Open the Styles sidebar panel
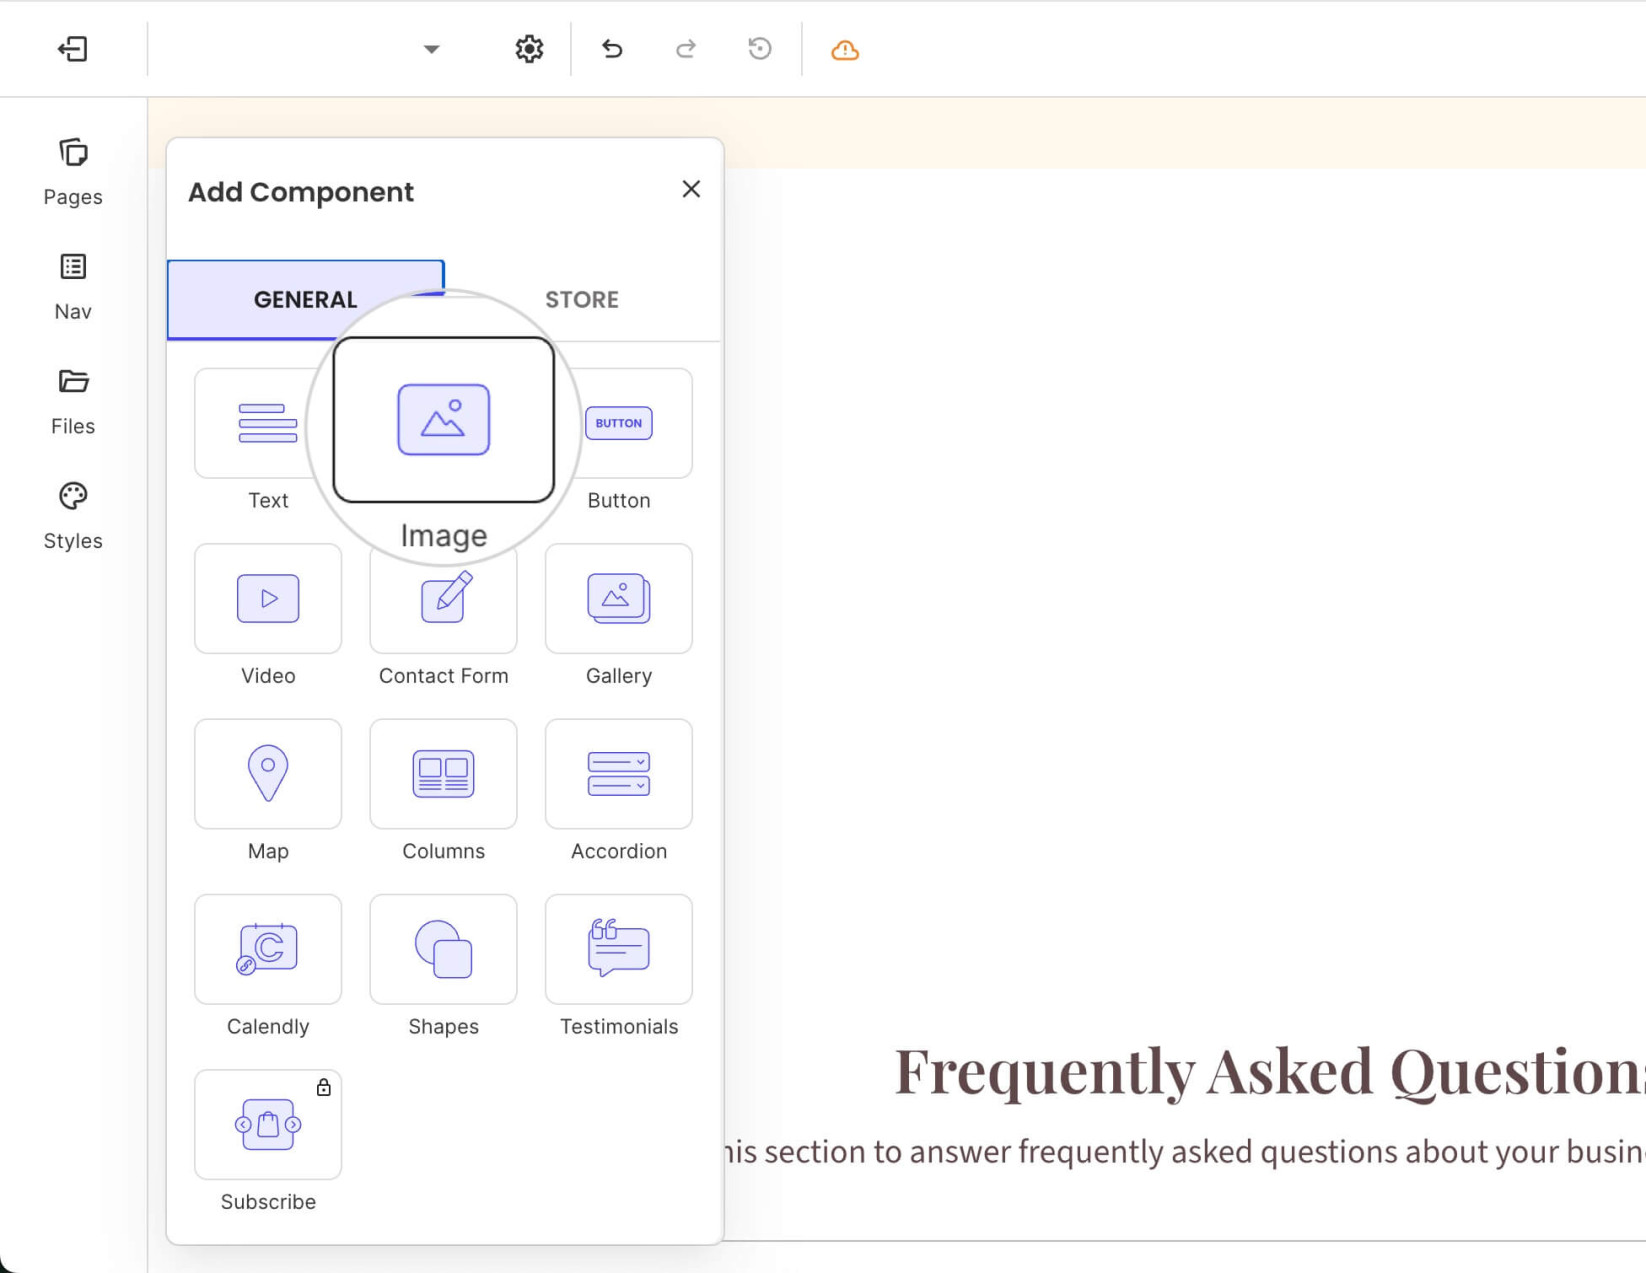This screenshot has height=1273, width=1646. pos(73,516)
